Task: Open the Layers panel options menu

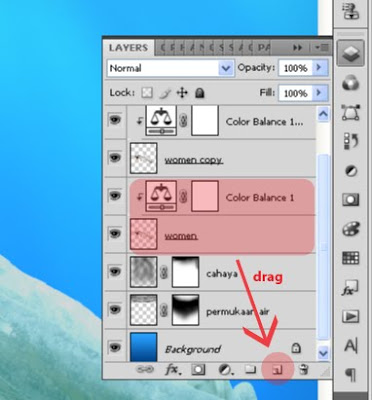Action: [x=322, y=48]
